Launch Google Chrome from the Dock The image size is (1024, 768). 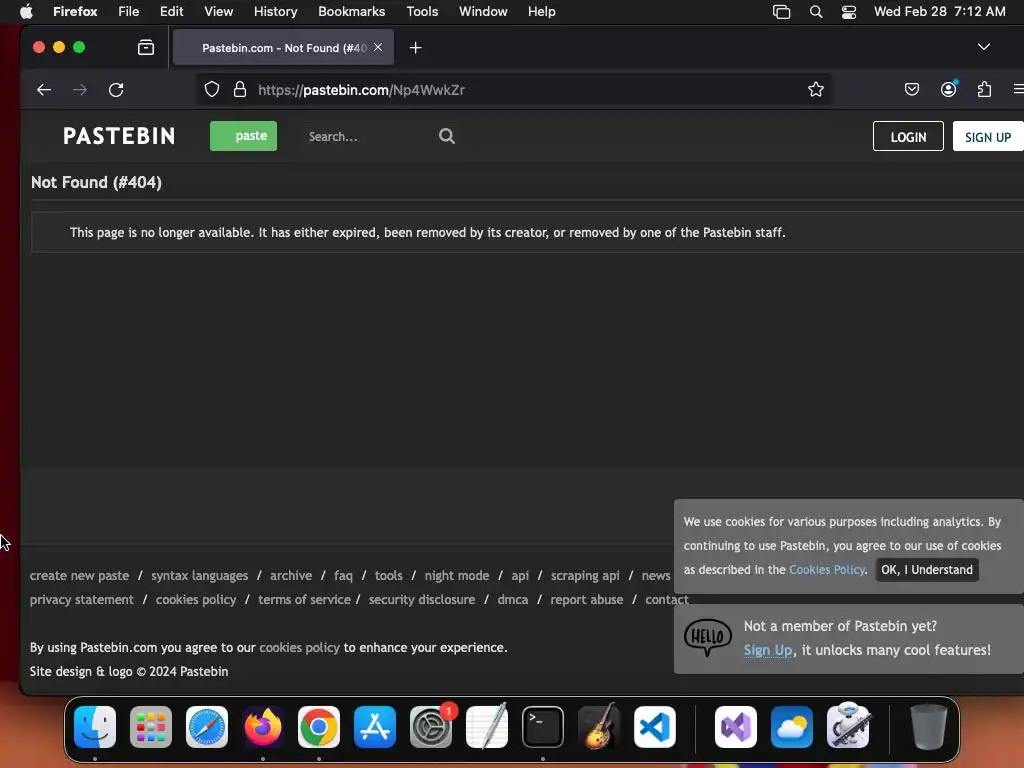click(319, 726)
